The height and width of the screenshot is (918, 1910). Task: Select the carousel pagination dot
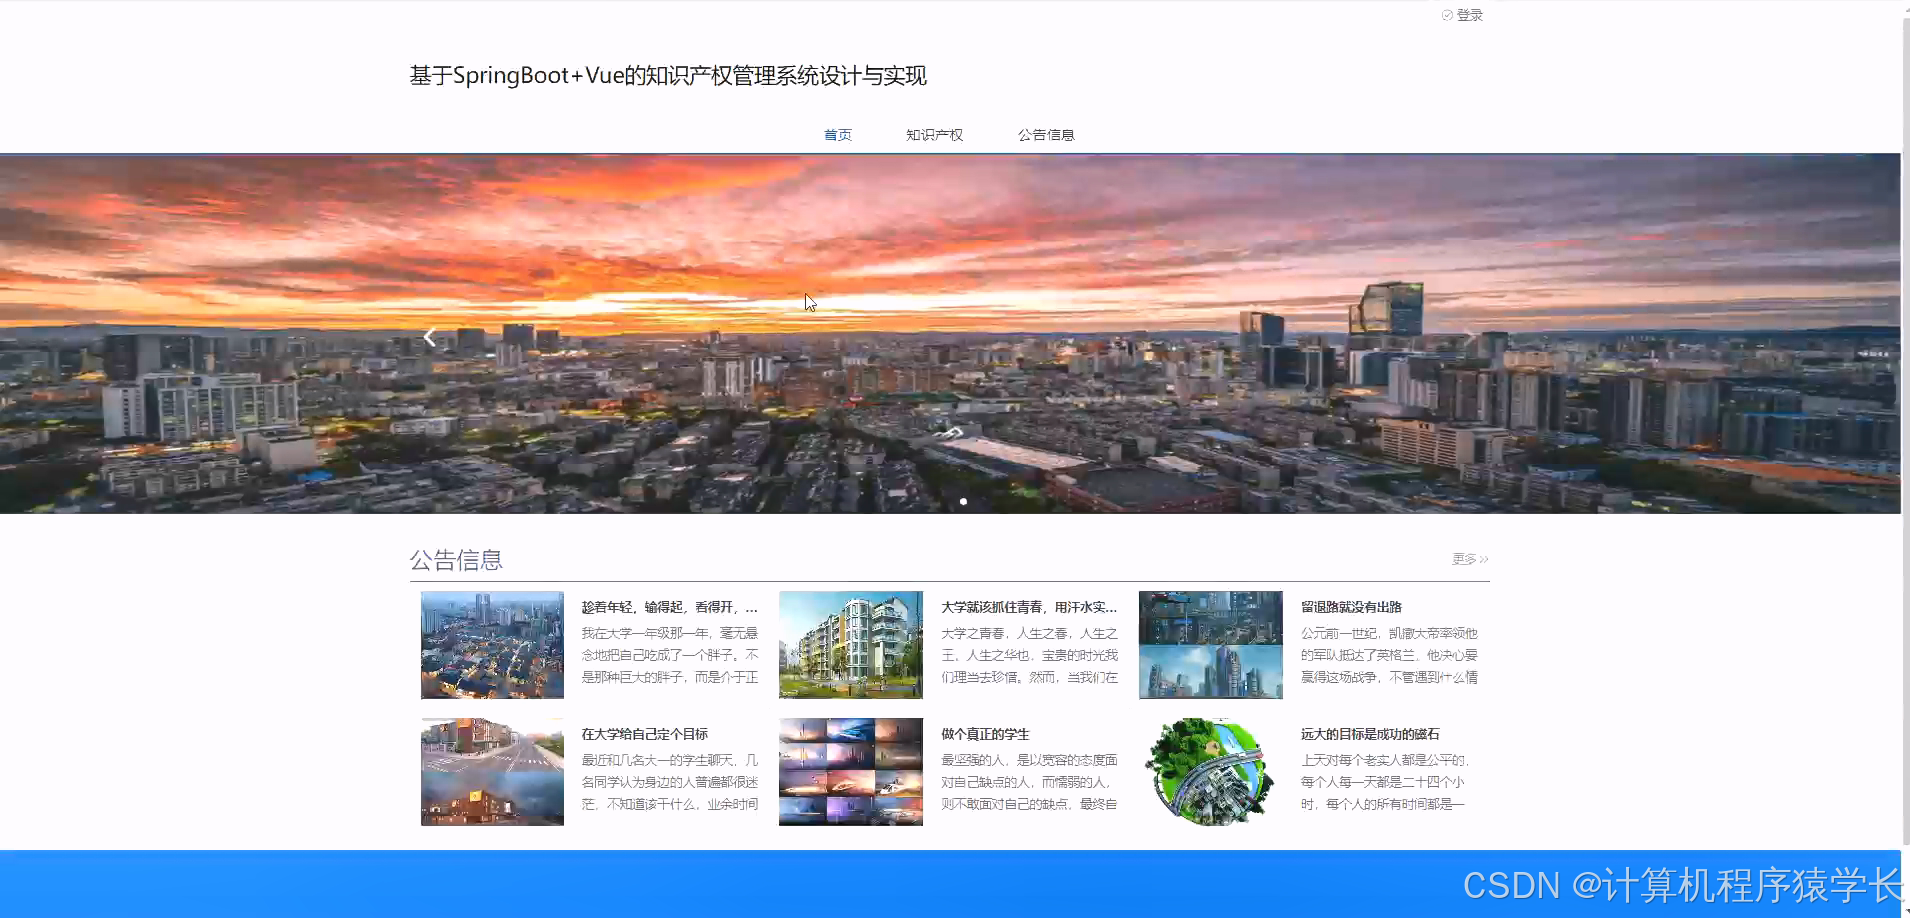click(964, 501)
